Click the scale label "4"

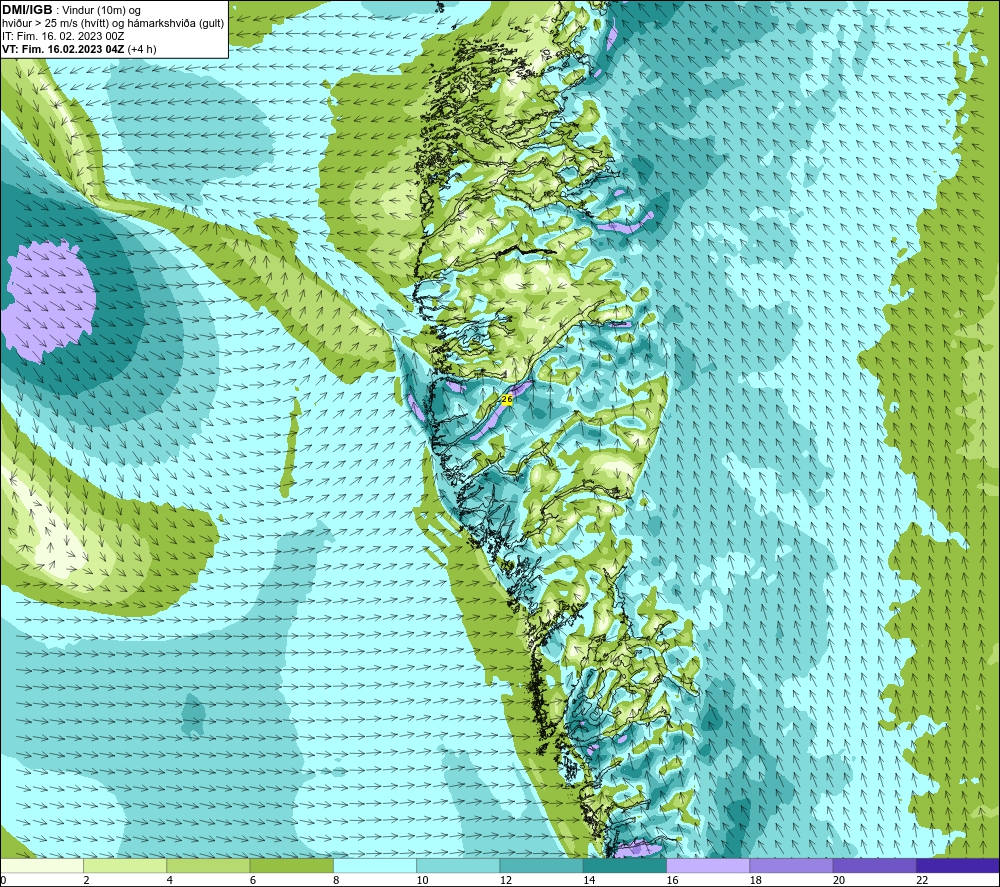[x=170, y=880]
